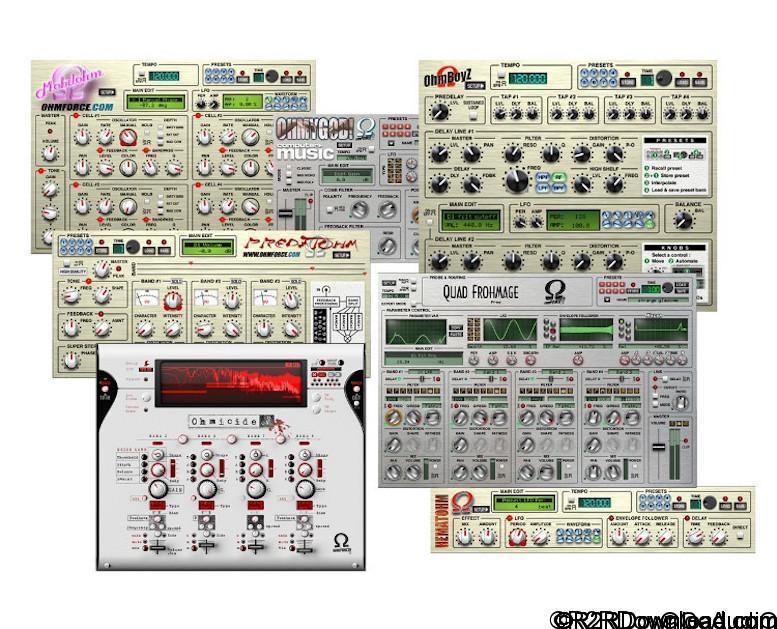The image size is (777, 629).
Task: Click the Tempo display in Mobilohm
Action: (163, 77)
